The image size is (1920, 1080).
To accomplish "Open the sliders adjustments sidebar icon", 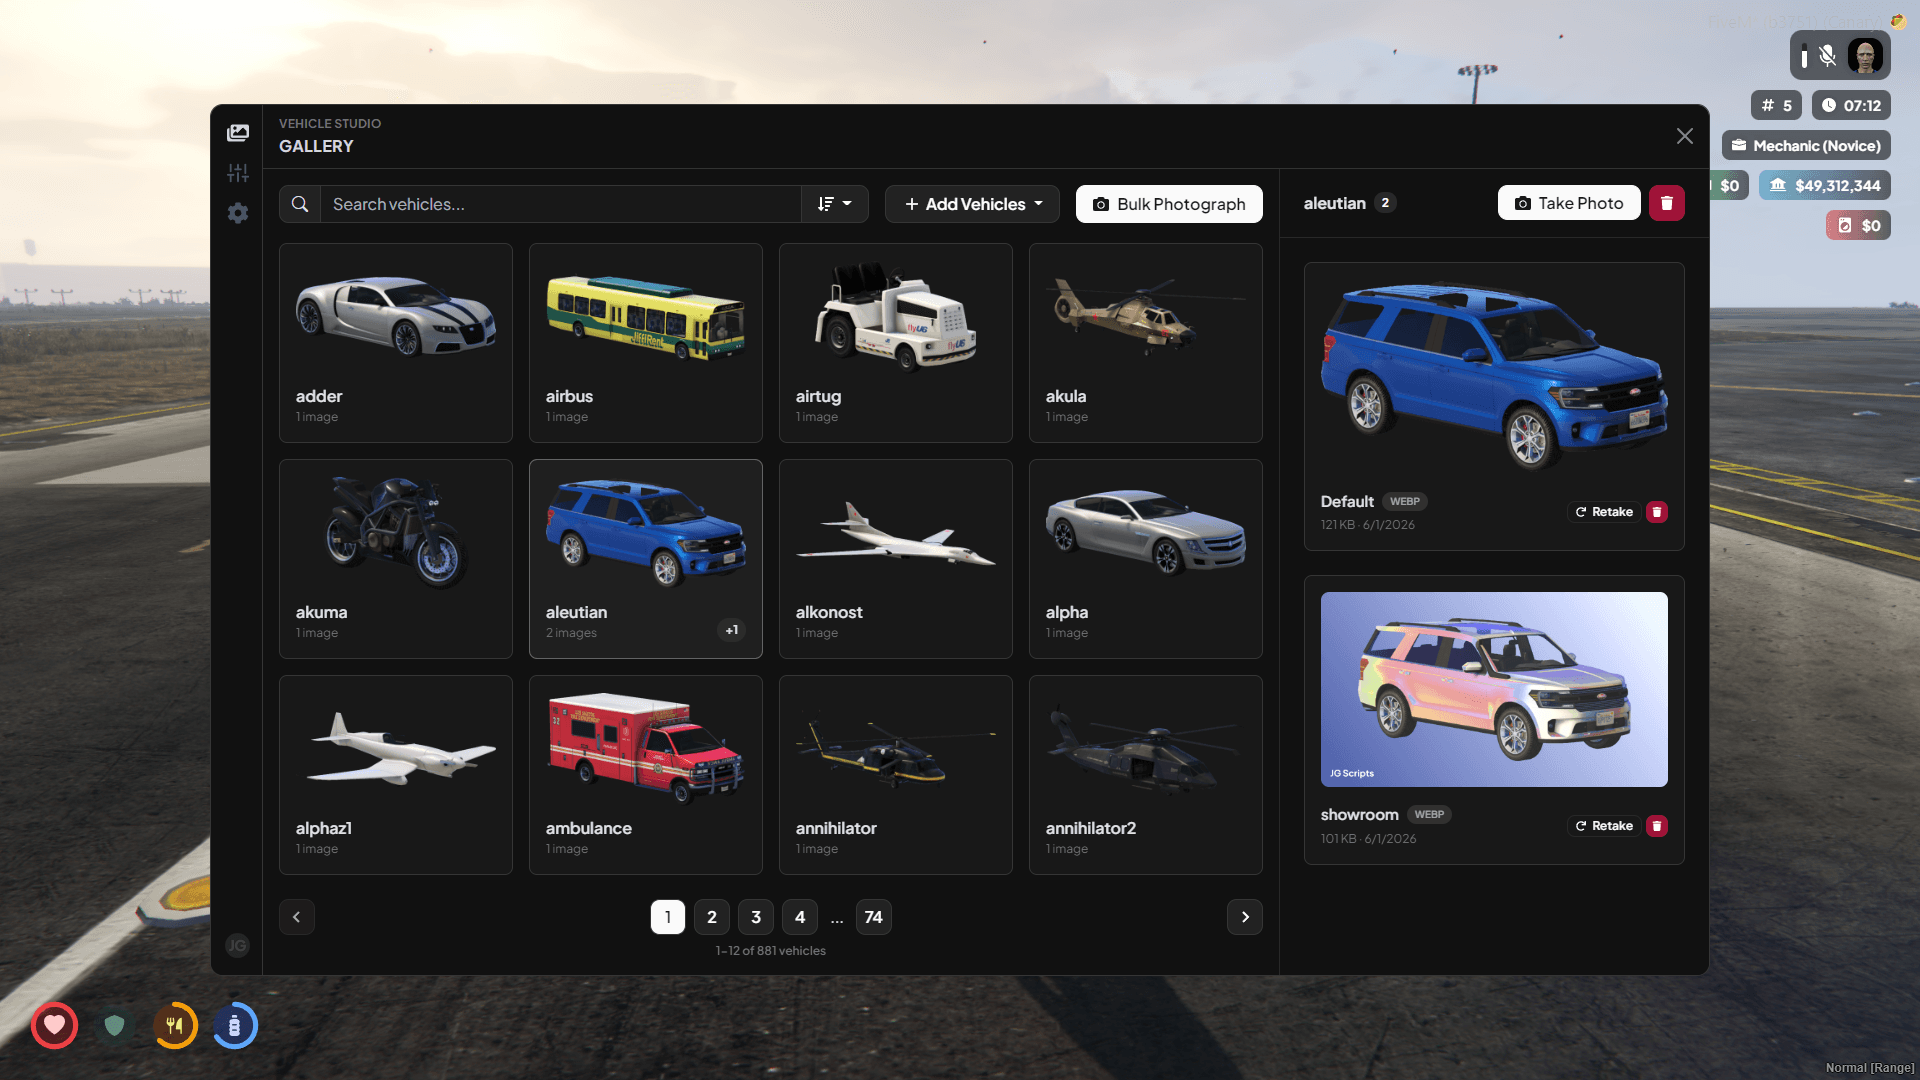I will pyautogui.click(x=238, y=173).
